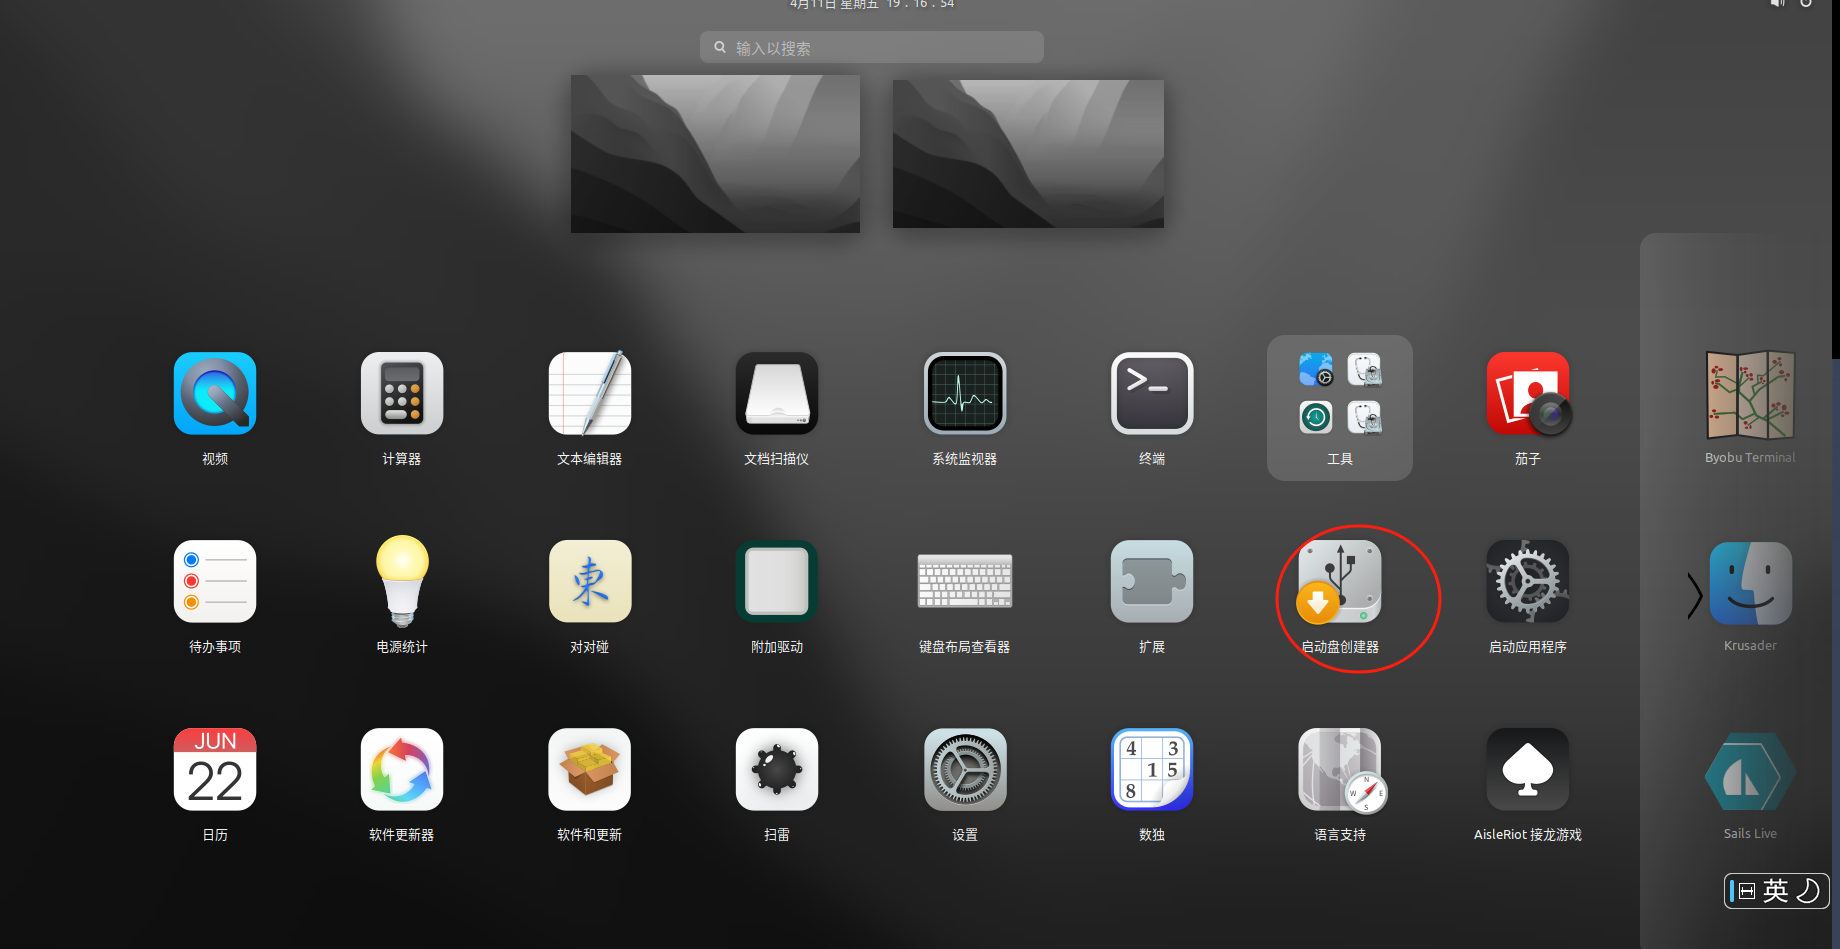1840x949 pixels.
Task: Switch to the second workspace thumbnail
Action: pyautogui.click(x=1028, y=154)
